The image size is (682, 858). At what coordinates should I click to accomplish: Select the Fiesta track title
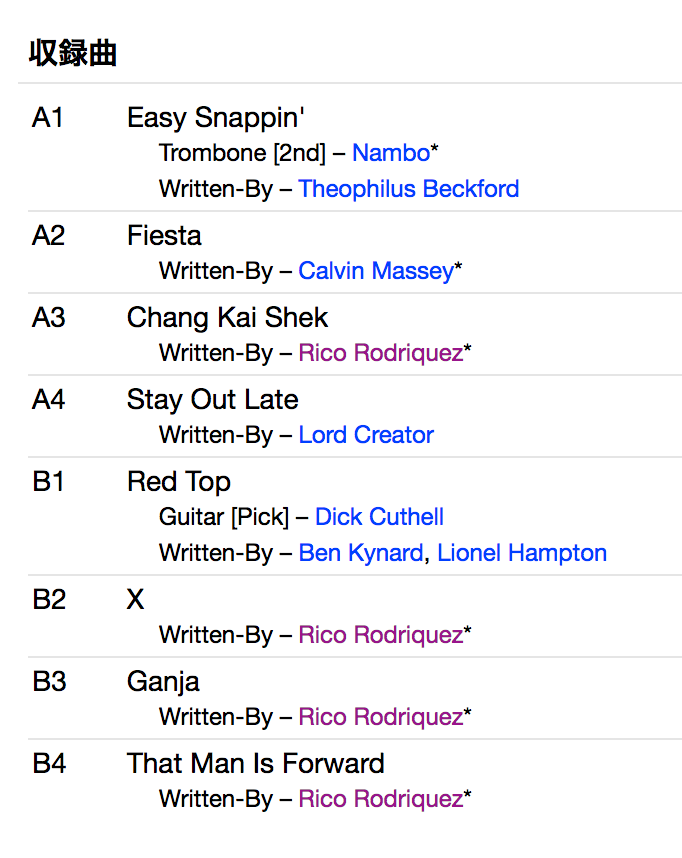coord(164,236)
